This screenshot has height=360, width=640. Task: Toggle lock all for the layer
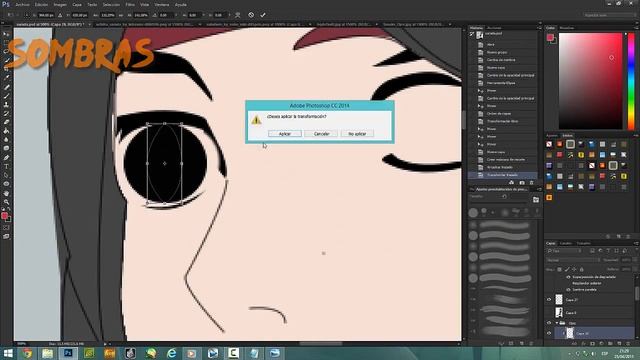pyautogui.click(x=582, y=269)
